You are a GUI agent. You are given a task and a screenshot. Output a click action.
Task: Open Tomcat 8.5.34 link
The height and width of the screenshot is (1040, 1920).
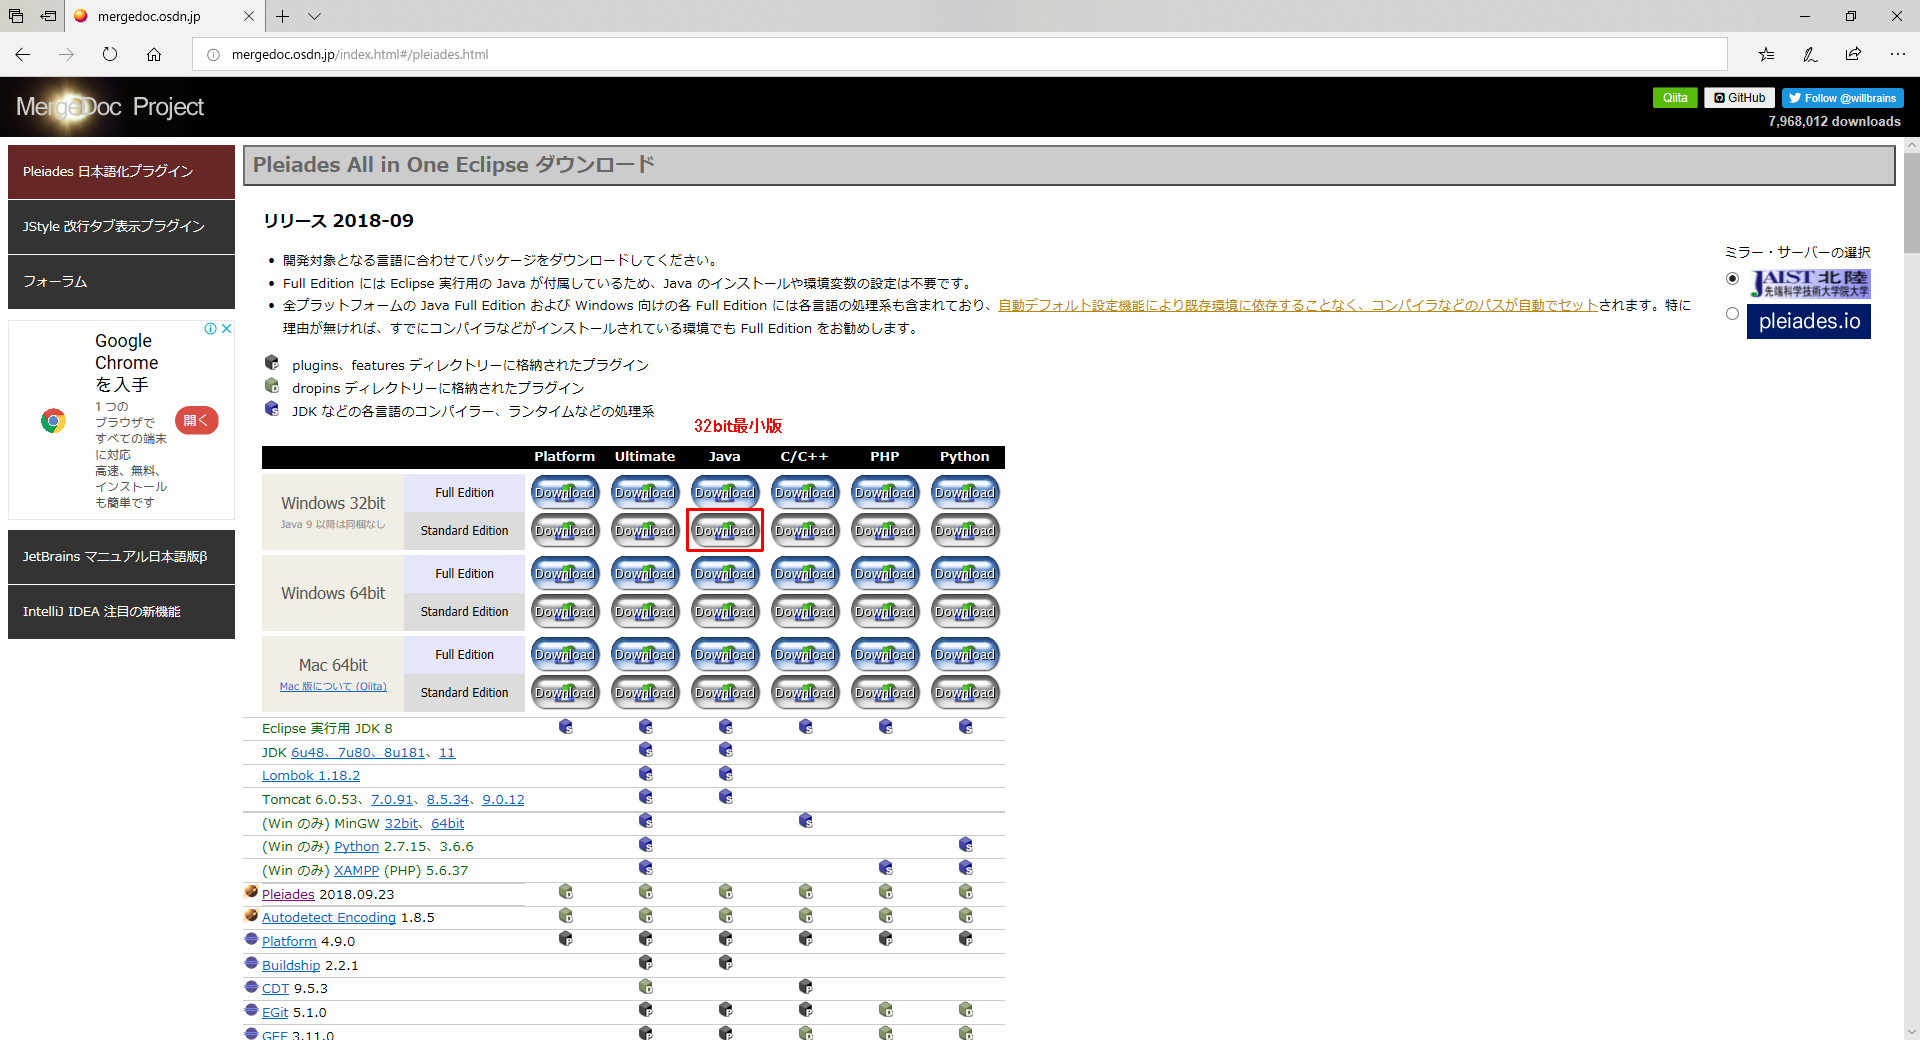pos(448,800)
